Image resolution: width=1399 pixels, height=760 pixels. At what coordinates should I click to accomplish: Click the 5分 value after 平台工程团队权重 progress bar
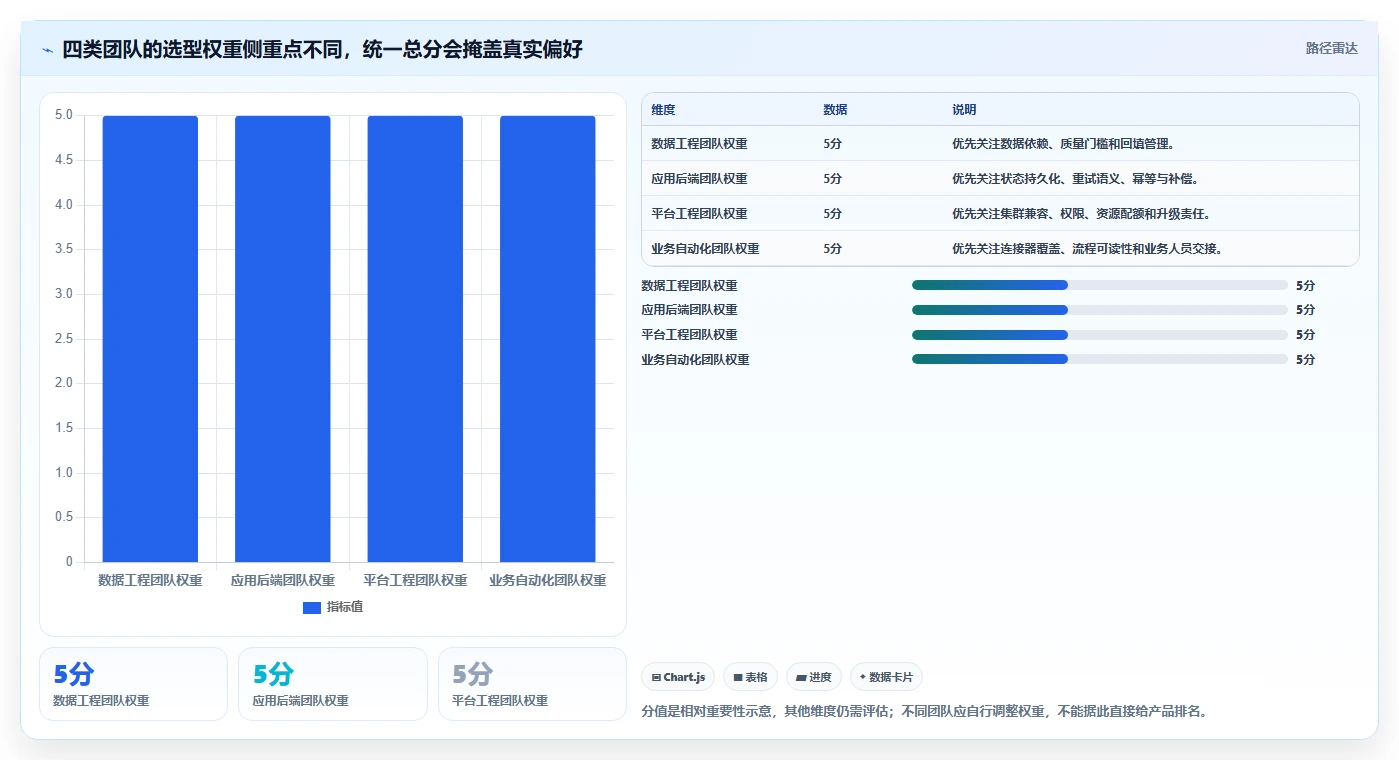[x=1305, y=334]
